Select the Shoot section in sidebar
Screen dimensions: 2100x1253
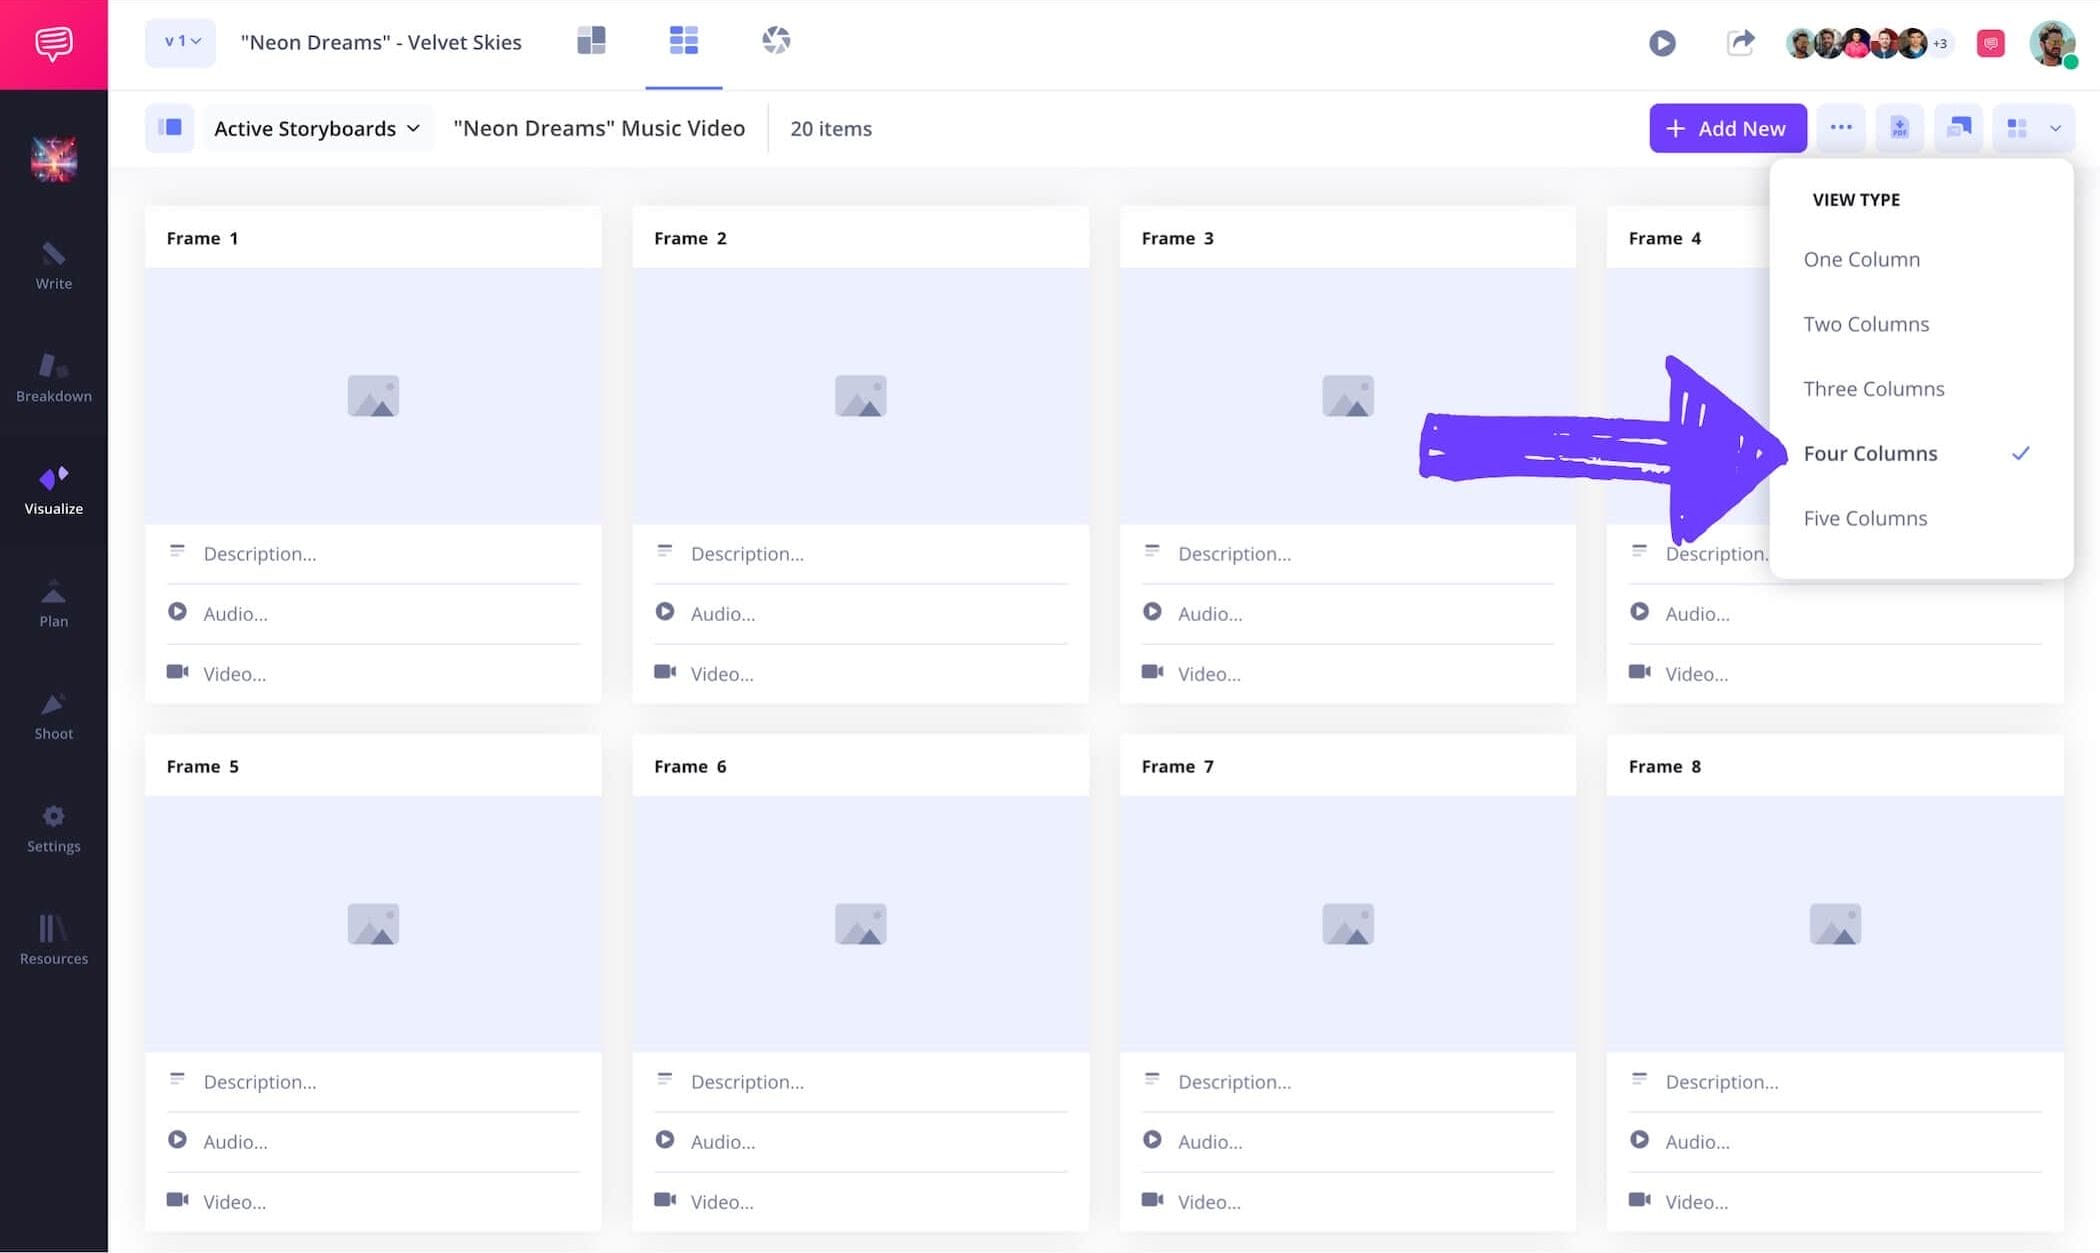click(53, 717)
